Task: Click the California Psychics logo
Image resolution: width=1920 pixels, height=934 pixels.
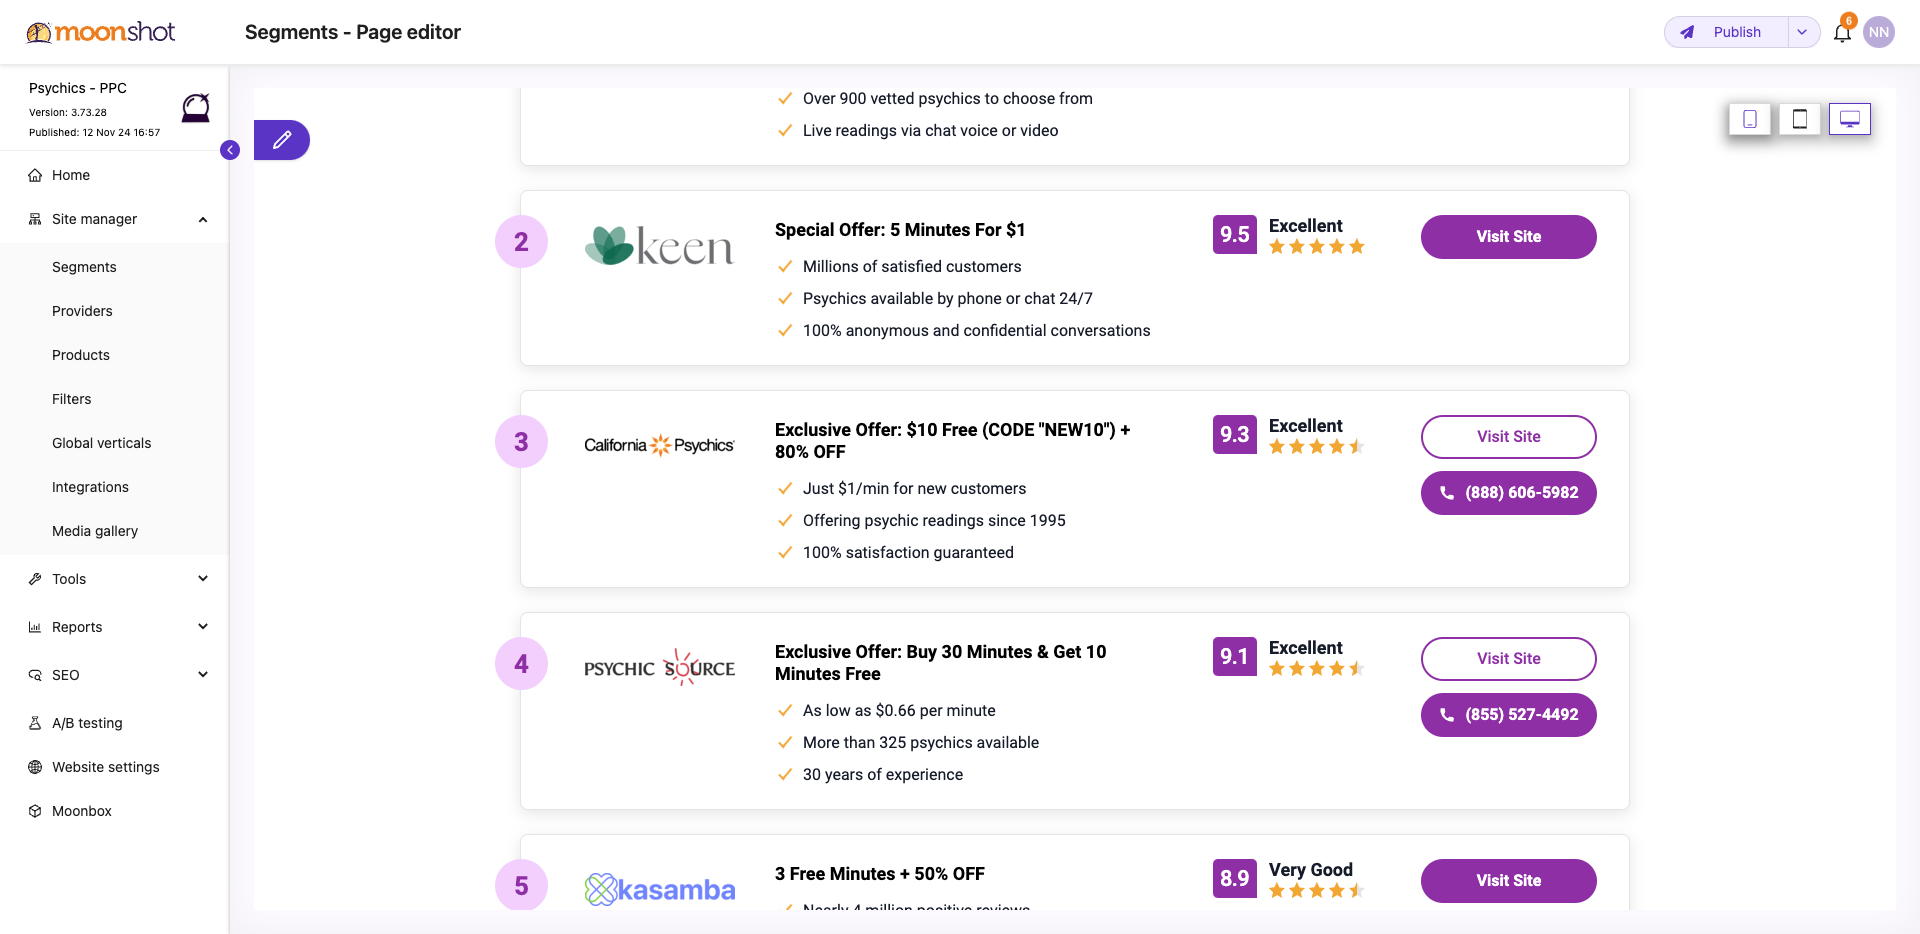Action: pos(659,445)
